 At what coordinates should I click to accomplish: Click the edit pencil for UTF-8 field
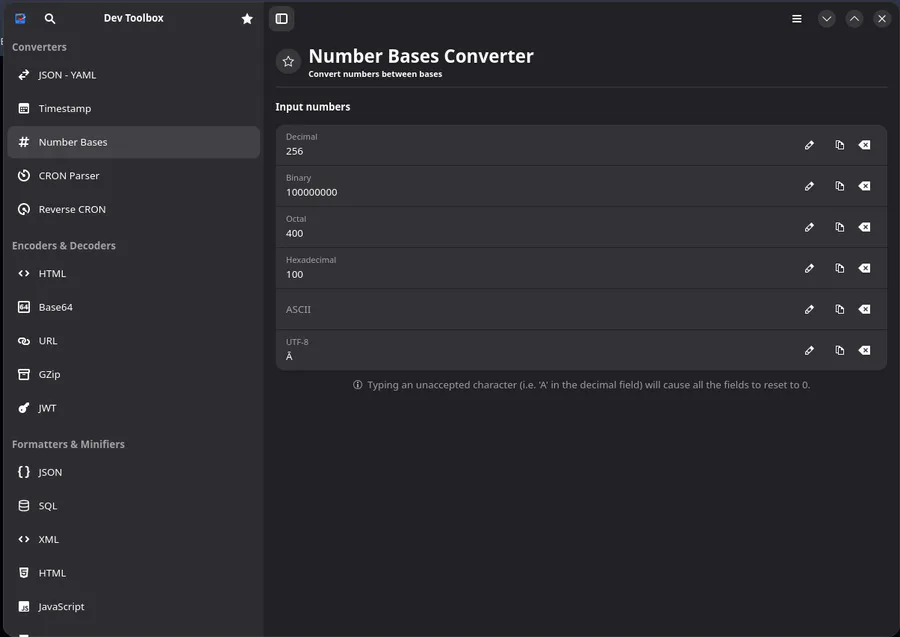(810, 350)
